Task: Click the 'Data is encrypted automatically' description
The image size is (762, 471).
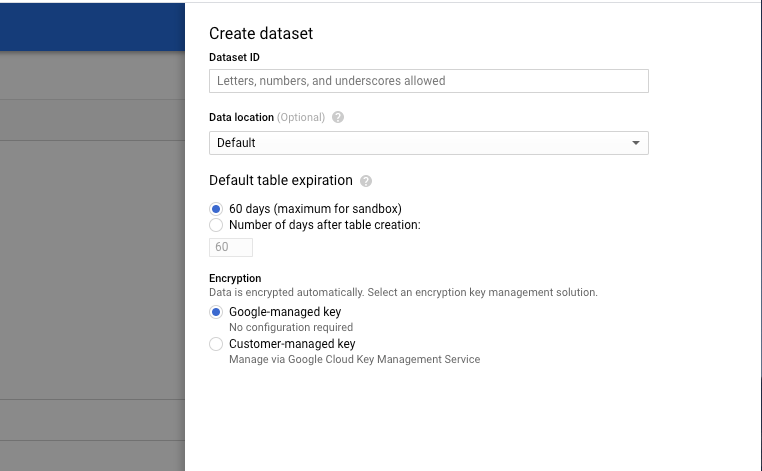Action: pyautogui.click(x=403, y=292)
